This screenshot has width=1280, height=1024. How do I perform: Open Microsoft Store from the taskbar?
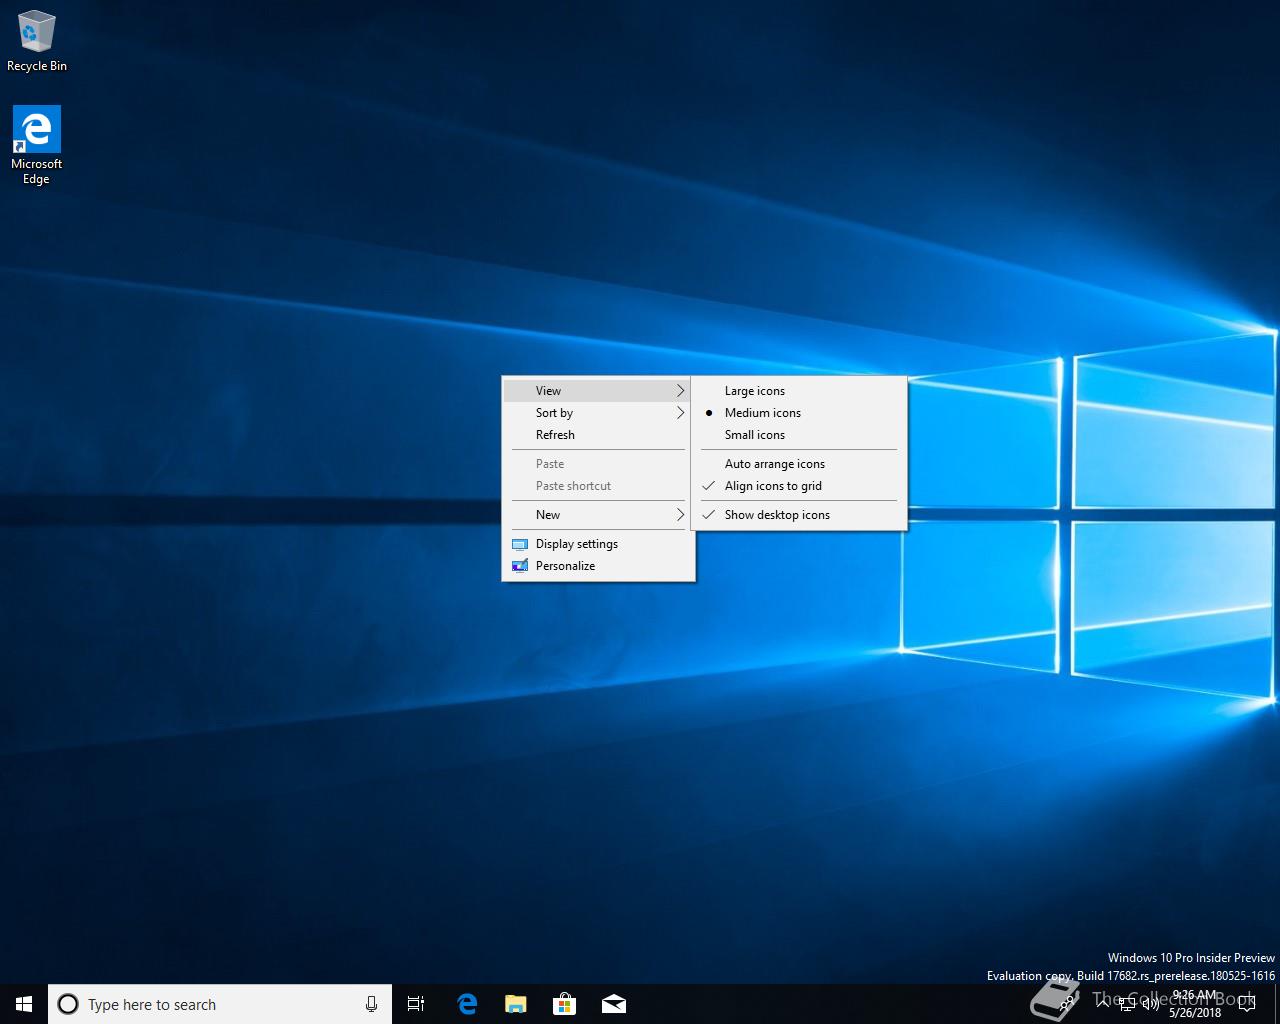coord(565,1004)
